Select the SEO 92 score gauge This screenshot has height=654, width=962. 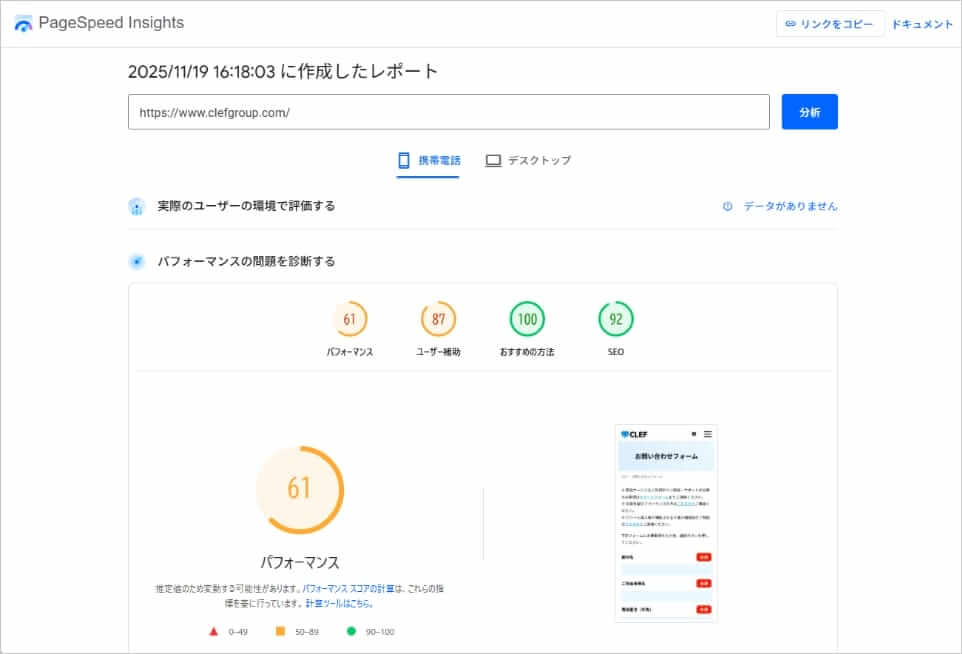pyautogui.click(x=615, y=319)
